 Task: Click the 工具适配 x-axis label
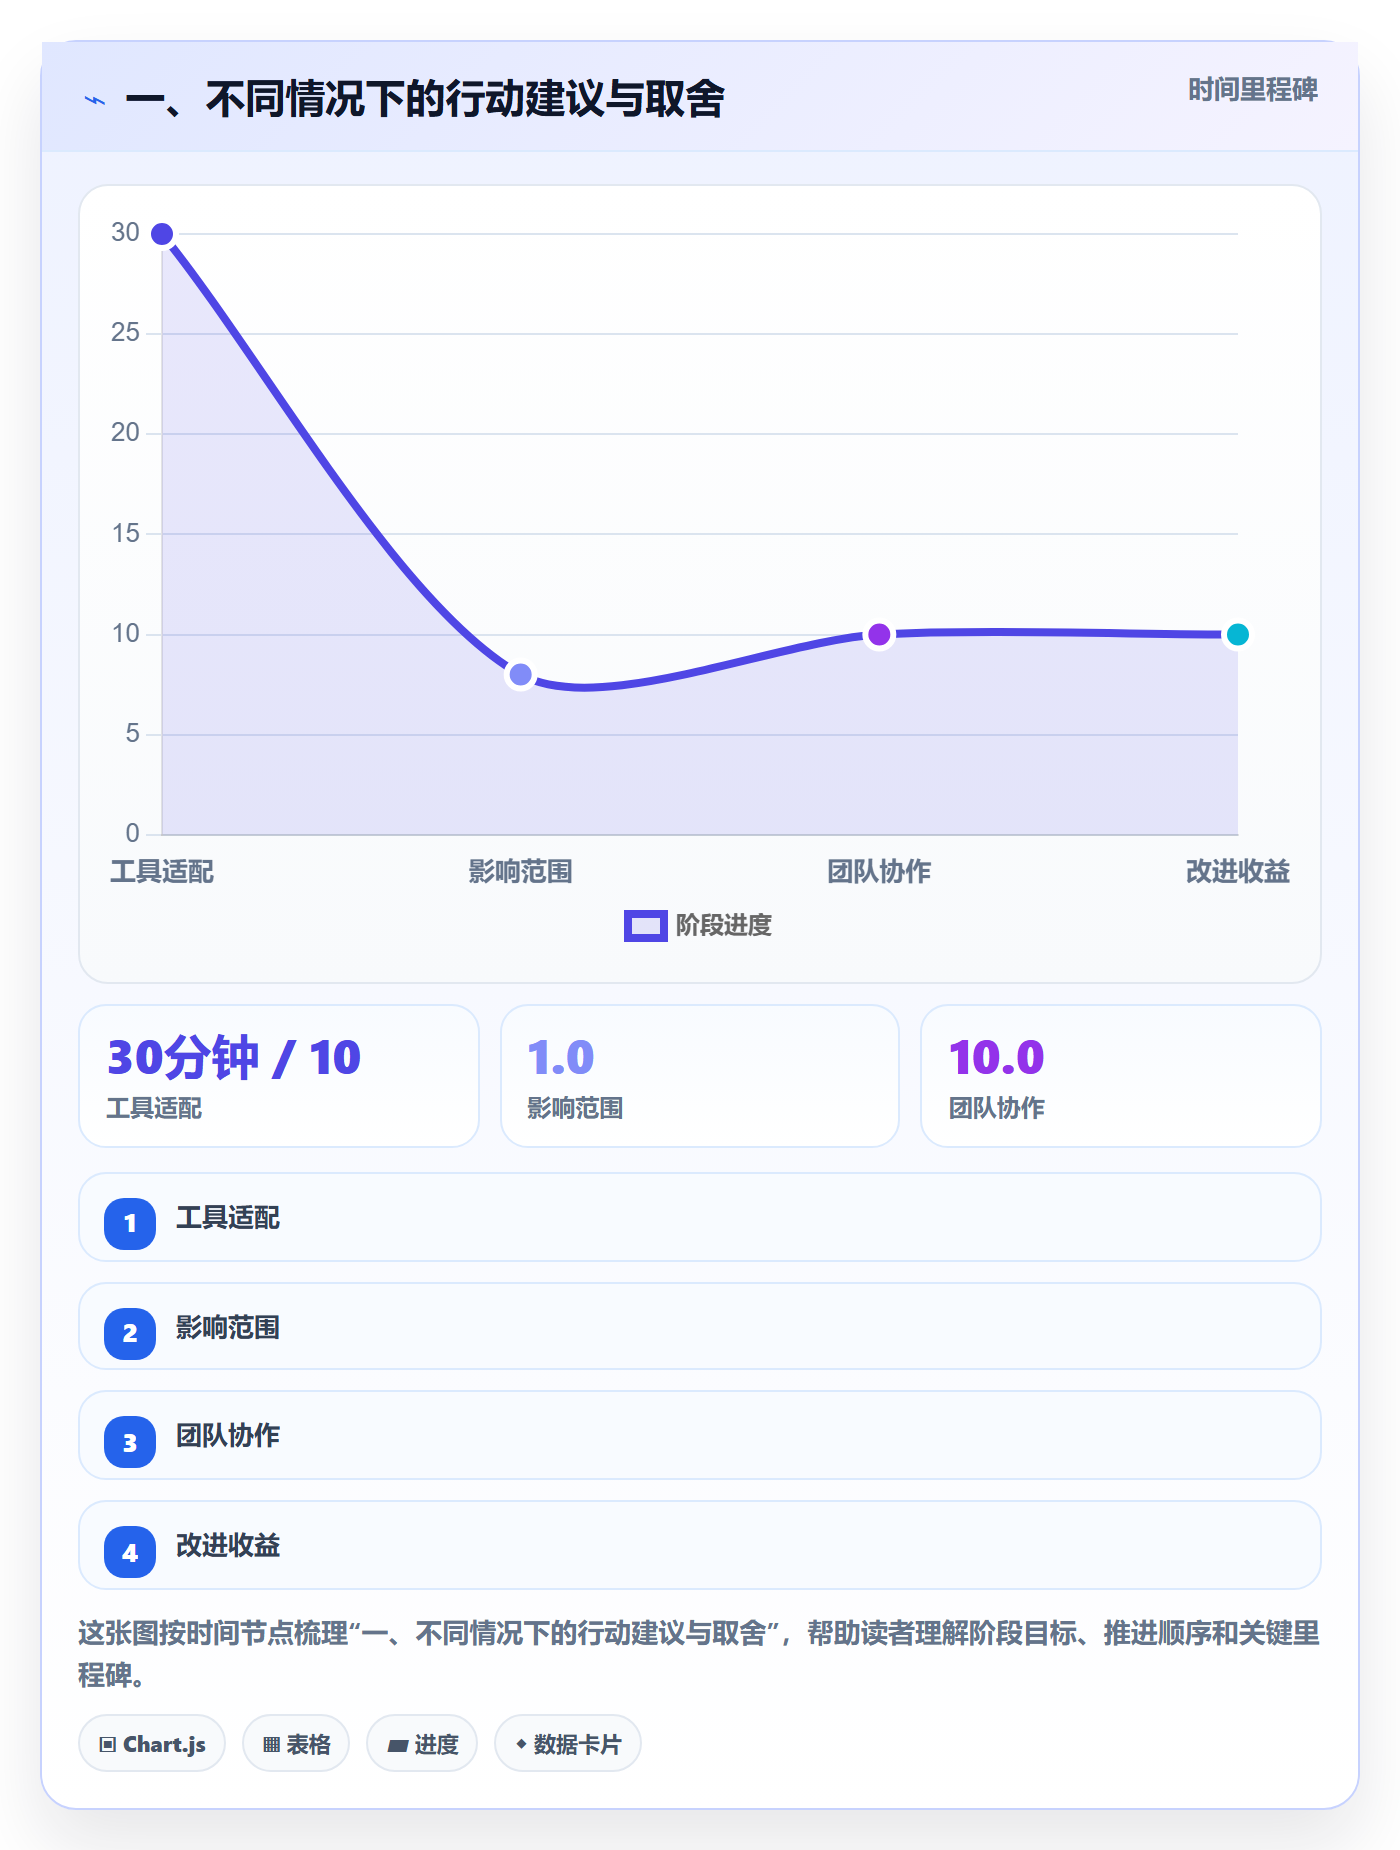point(162,871)
